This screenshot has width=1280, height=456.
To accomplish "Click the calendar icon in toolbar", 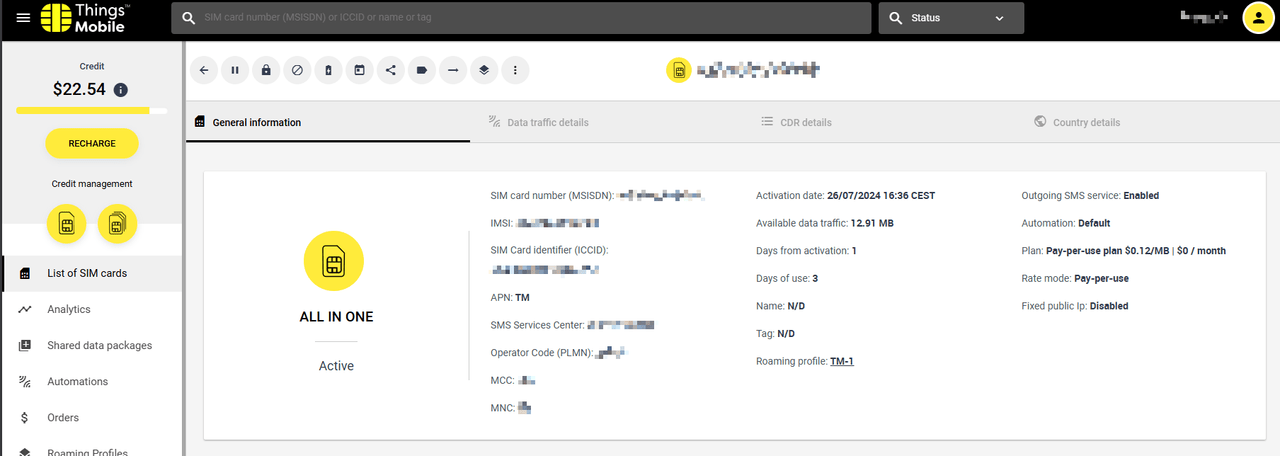I will [359, 70].
